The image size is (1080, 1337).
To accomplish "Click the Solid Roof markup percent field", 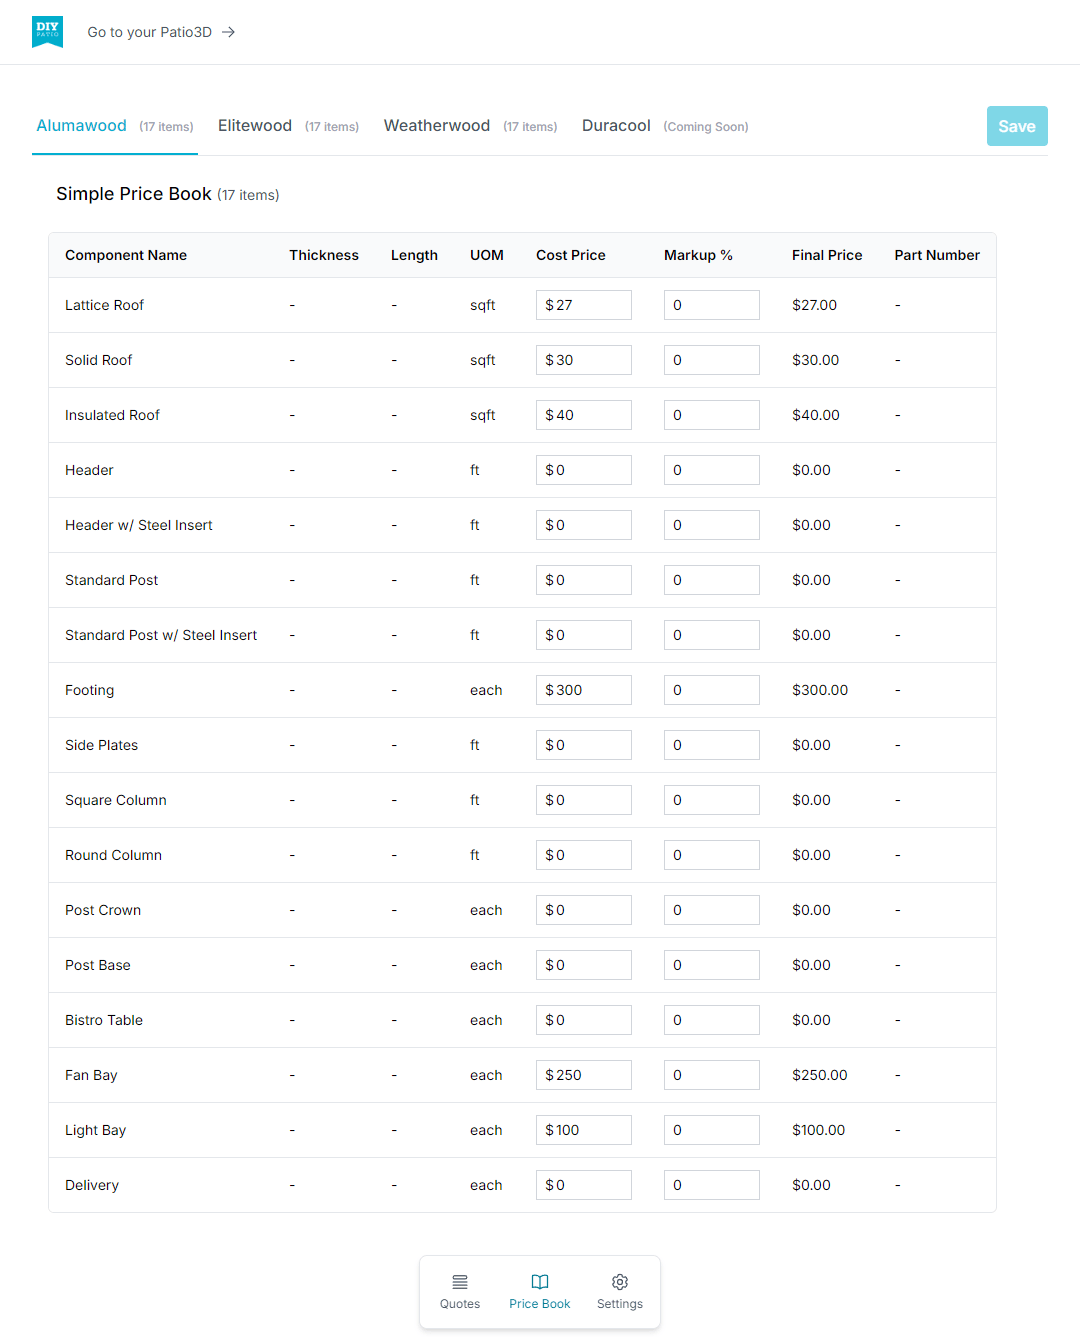I will click(x=711, y=360).
